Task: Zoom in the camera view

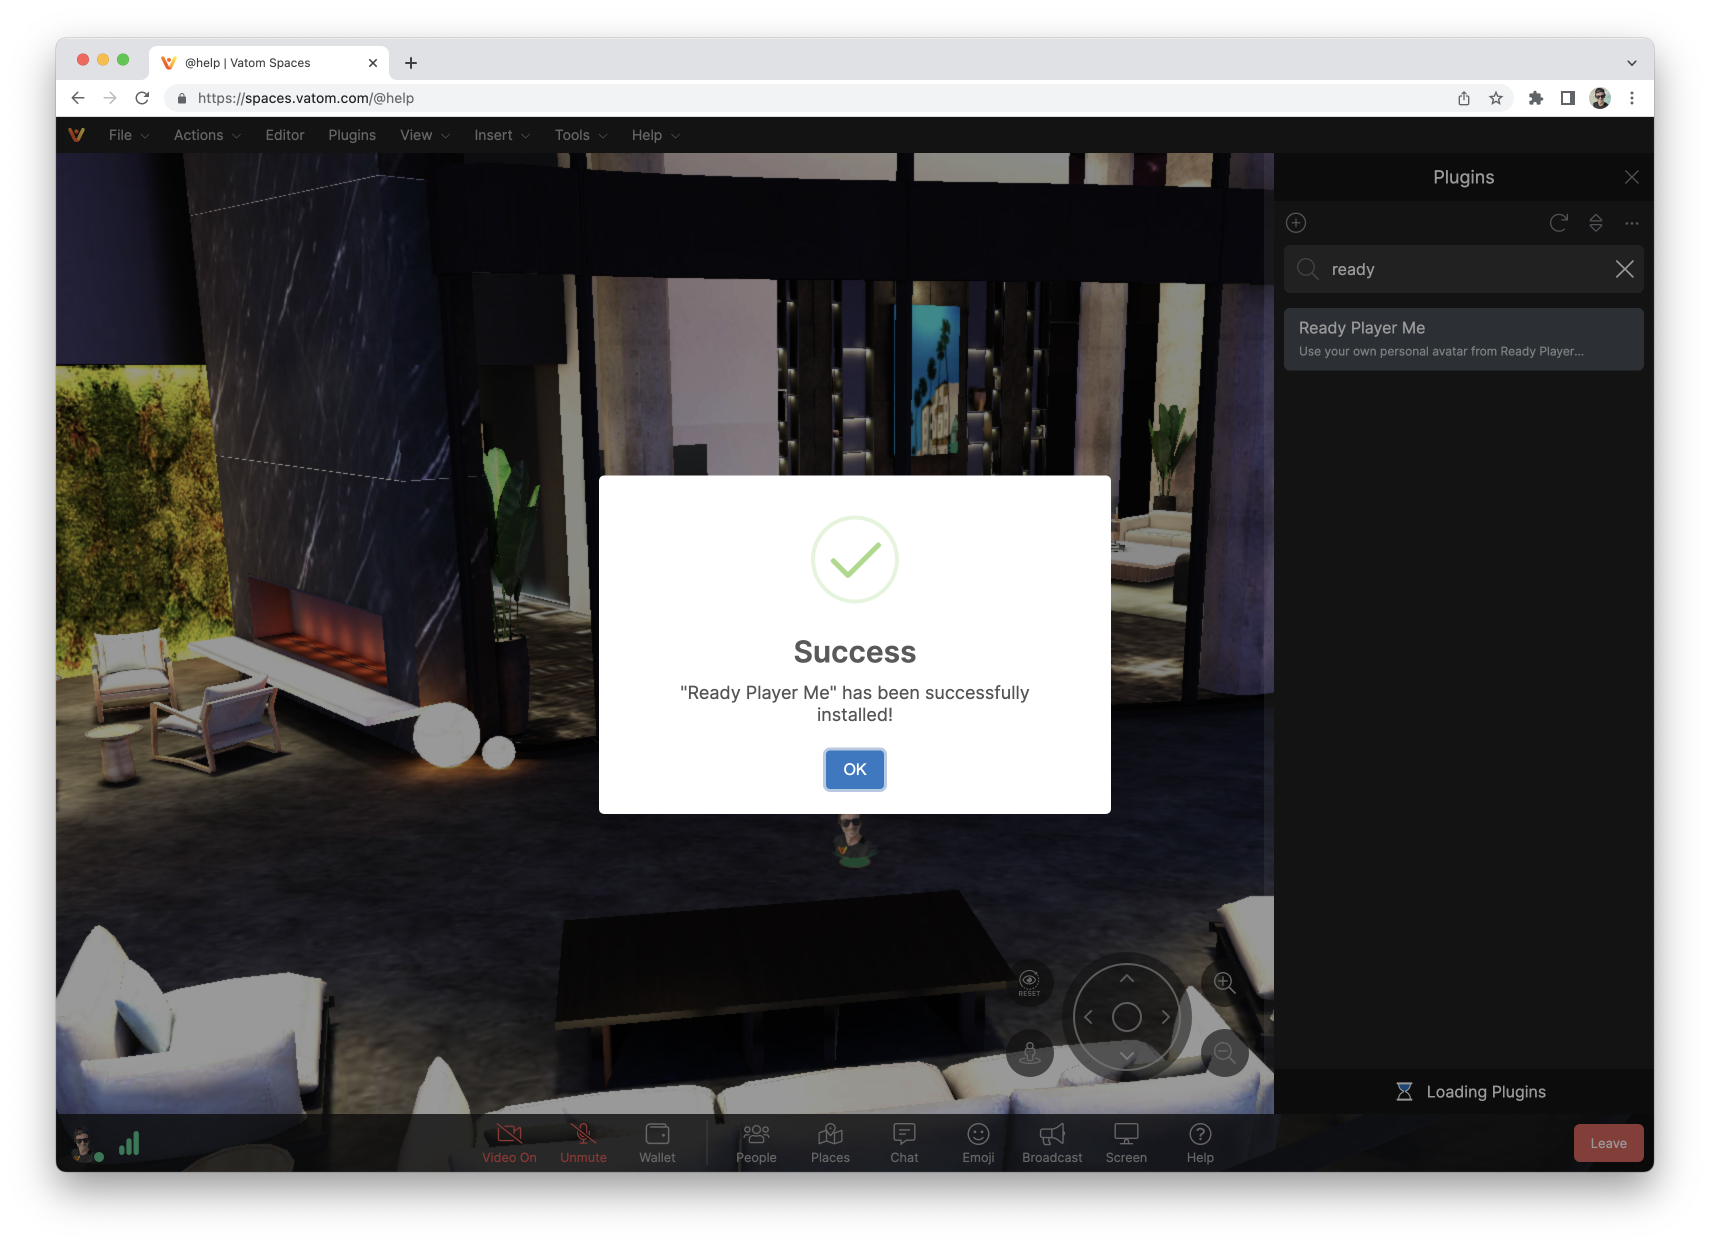Action: [x=1224, y=982]
